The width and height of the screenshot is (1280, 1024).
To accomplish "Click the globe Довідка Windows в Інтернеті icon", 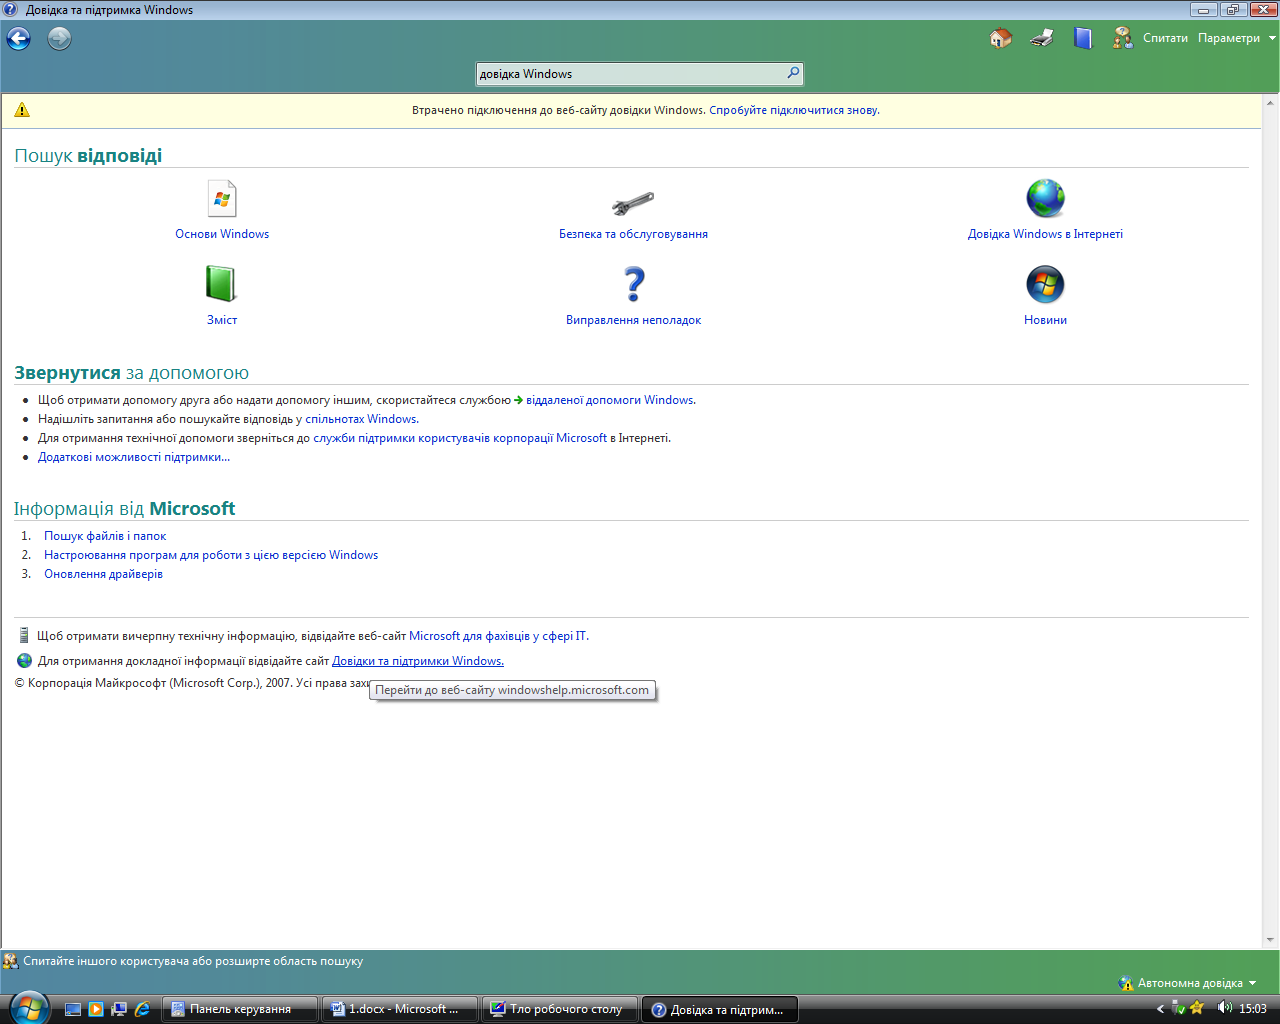I will click(1045, 198).
